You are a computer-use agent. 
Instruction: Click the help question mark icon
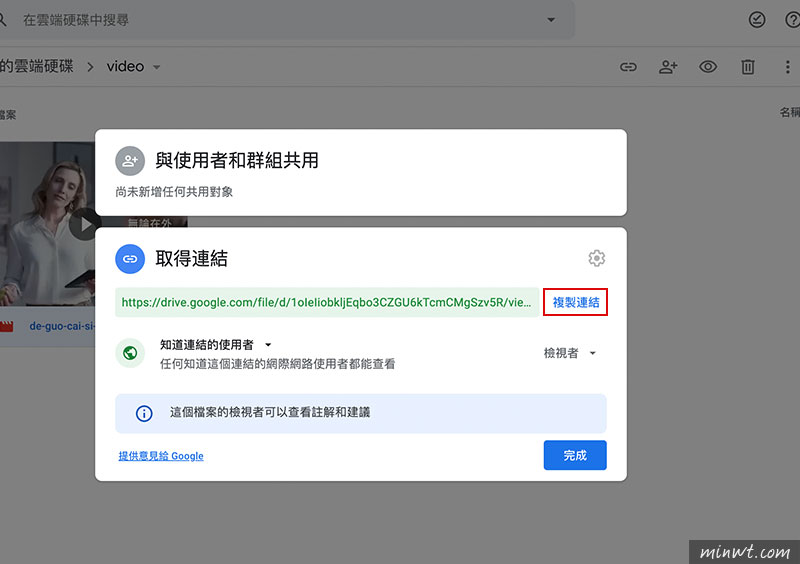point(792,20)
